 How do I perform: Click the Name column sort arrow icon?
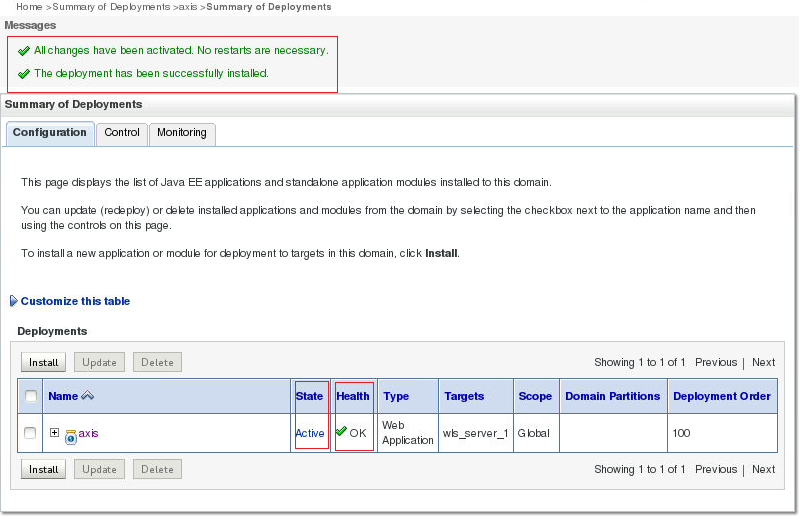(87, 395)
